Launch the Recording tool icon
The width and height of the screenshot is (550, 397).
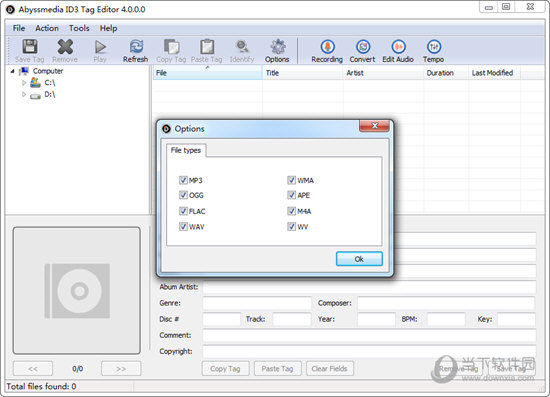328,47
